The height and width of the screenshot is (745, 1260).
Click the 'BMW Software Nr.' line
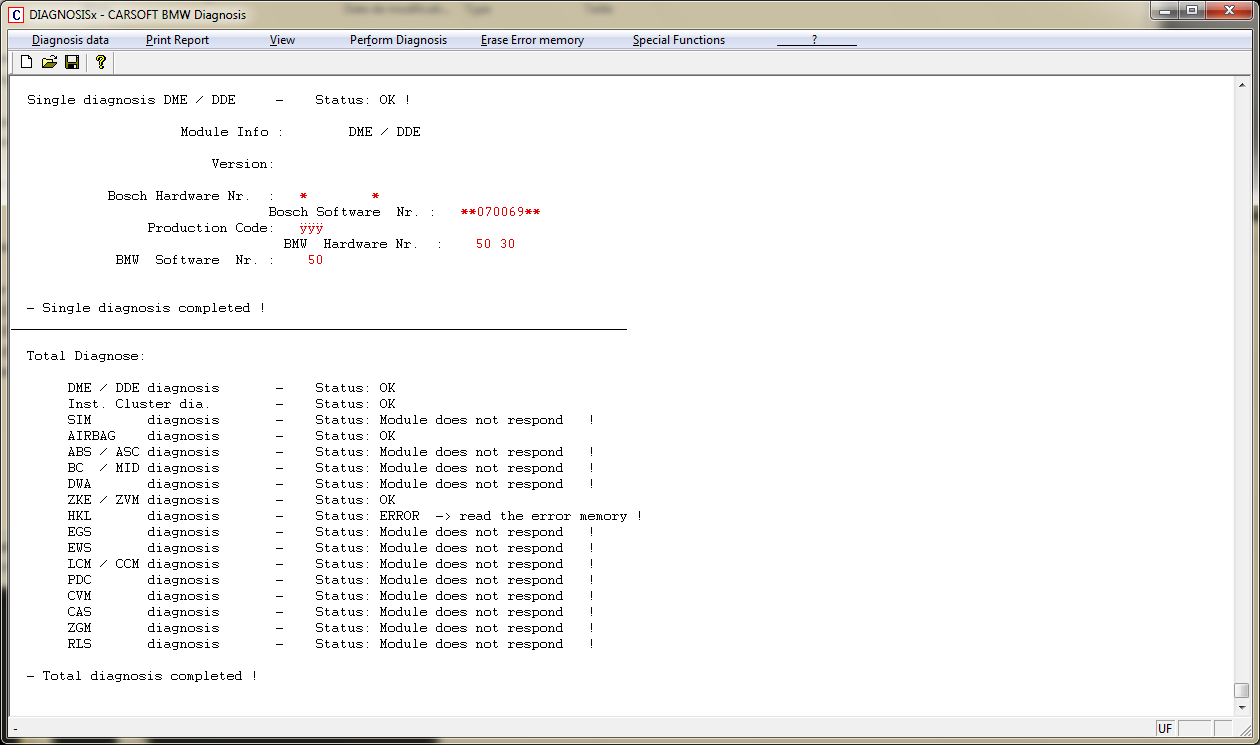point(219,260)
